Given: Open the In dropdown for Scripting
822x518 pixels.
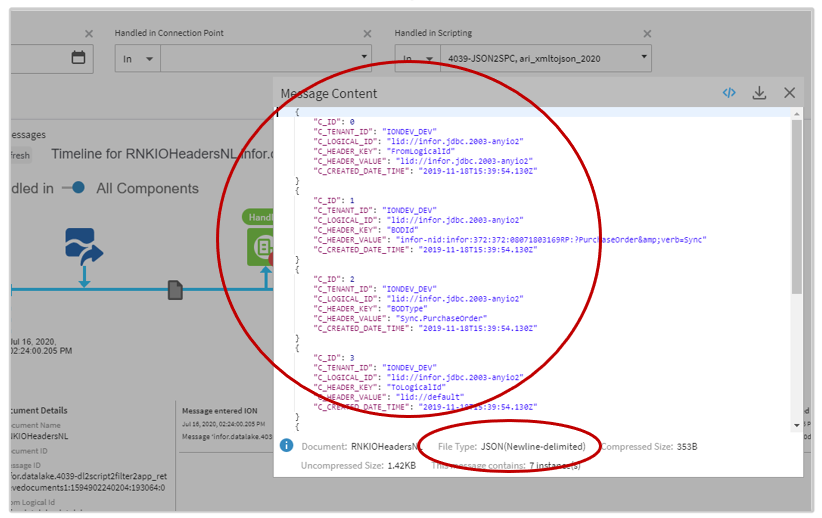Looking at the screenshot, I should 417,59.
